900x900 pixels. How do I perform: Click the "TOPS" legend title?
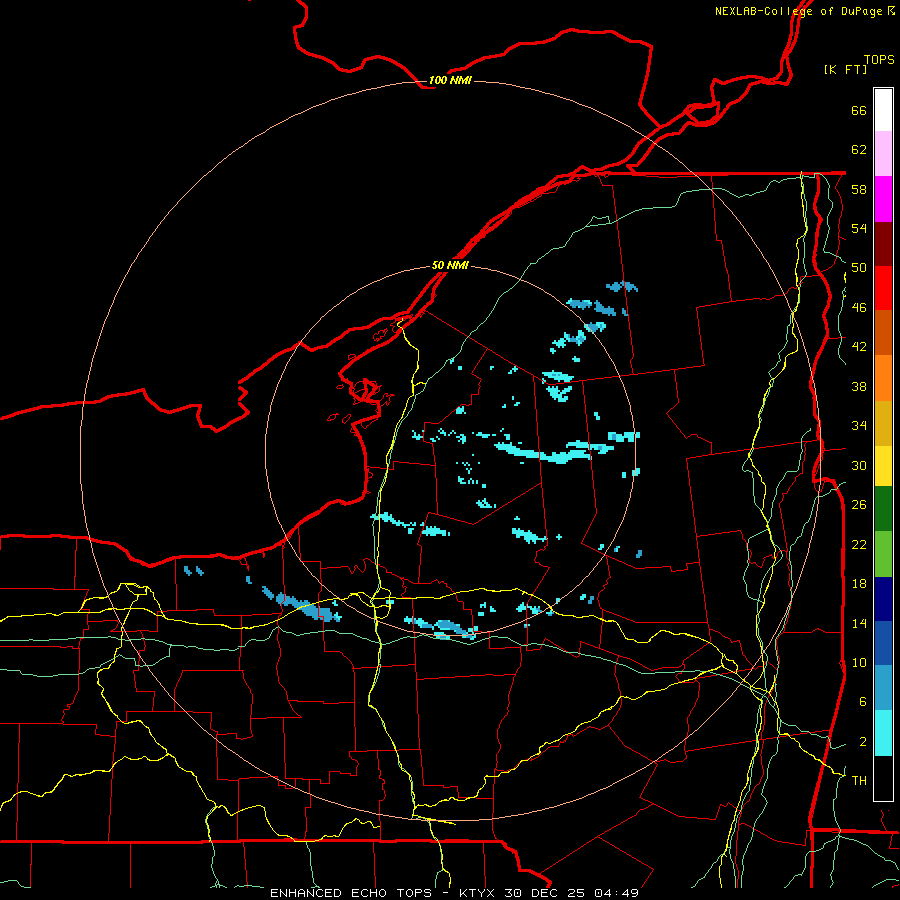click(x=879, y=59)
